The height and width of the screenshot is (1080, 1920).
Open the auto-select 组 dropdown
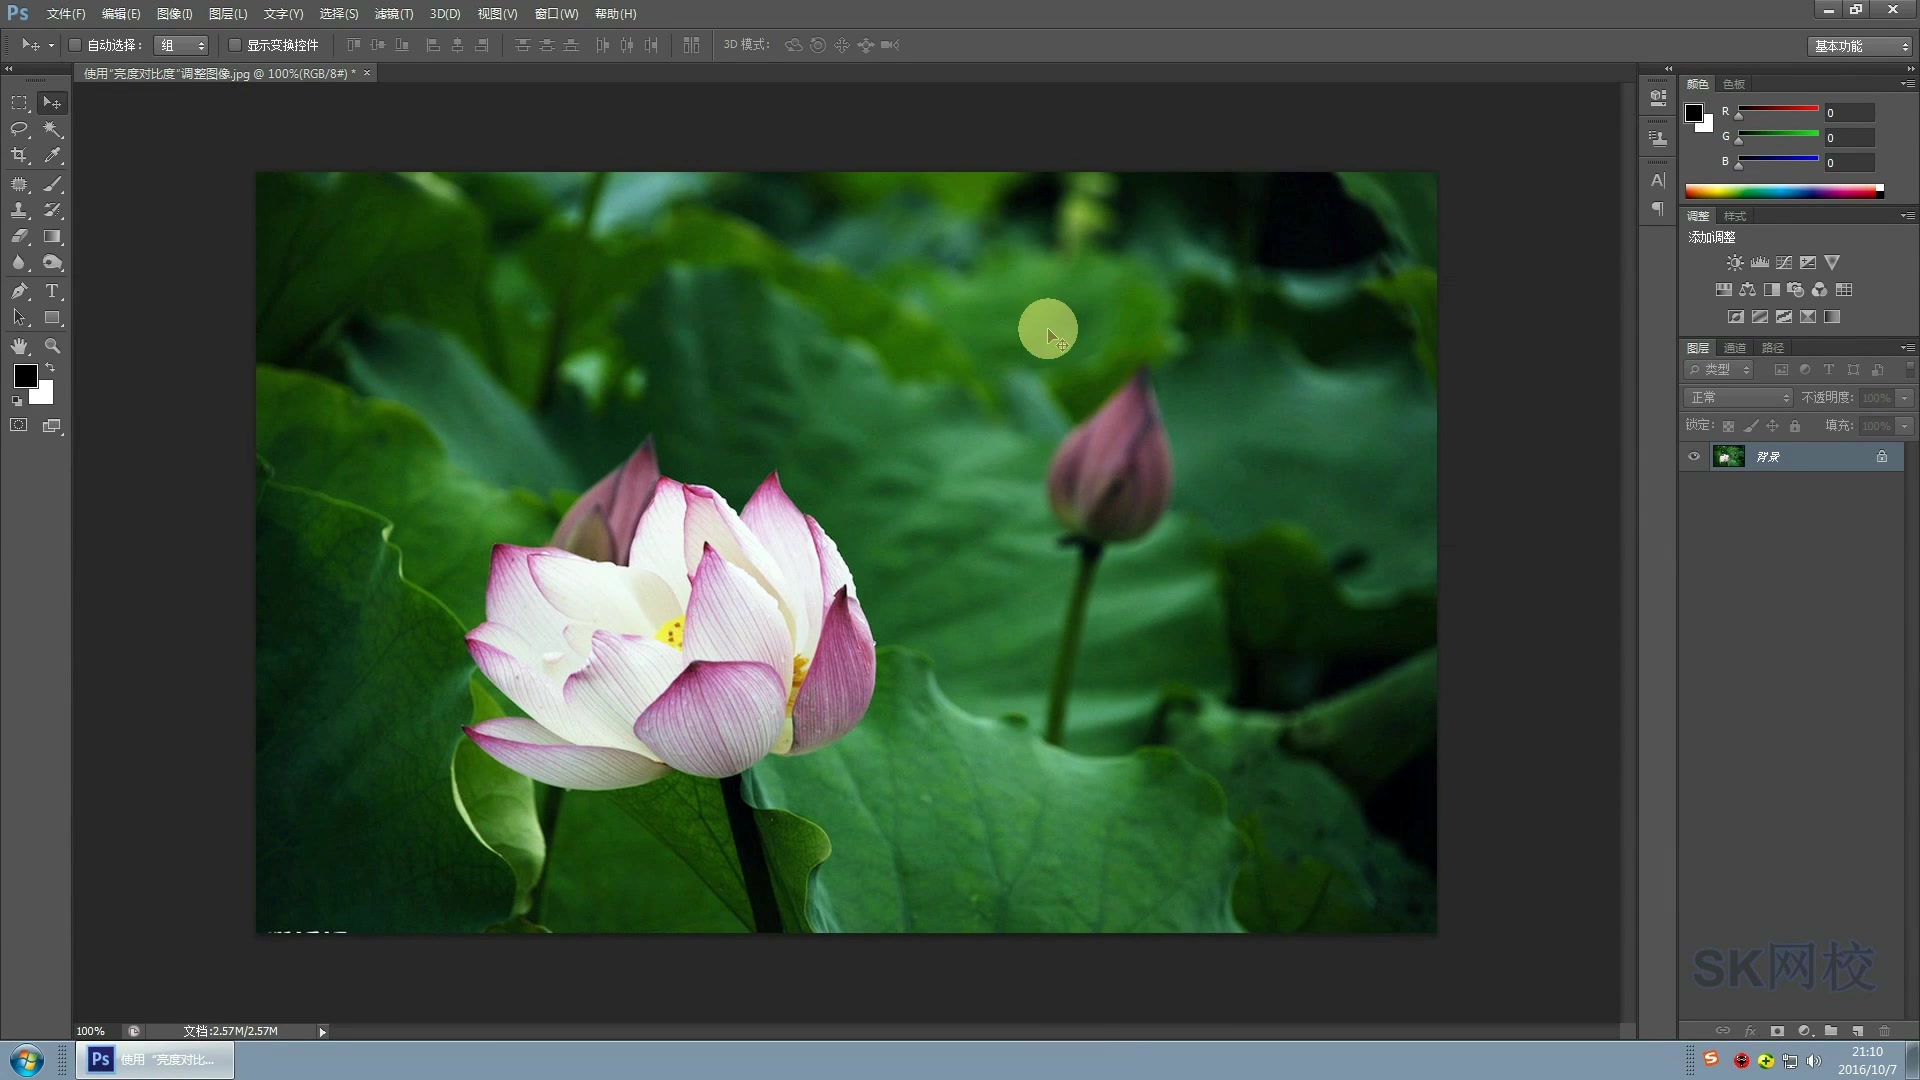[x=182, y=45]
